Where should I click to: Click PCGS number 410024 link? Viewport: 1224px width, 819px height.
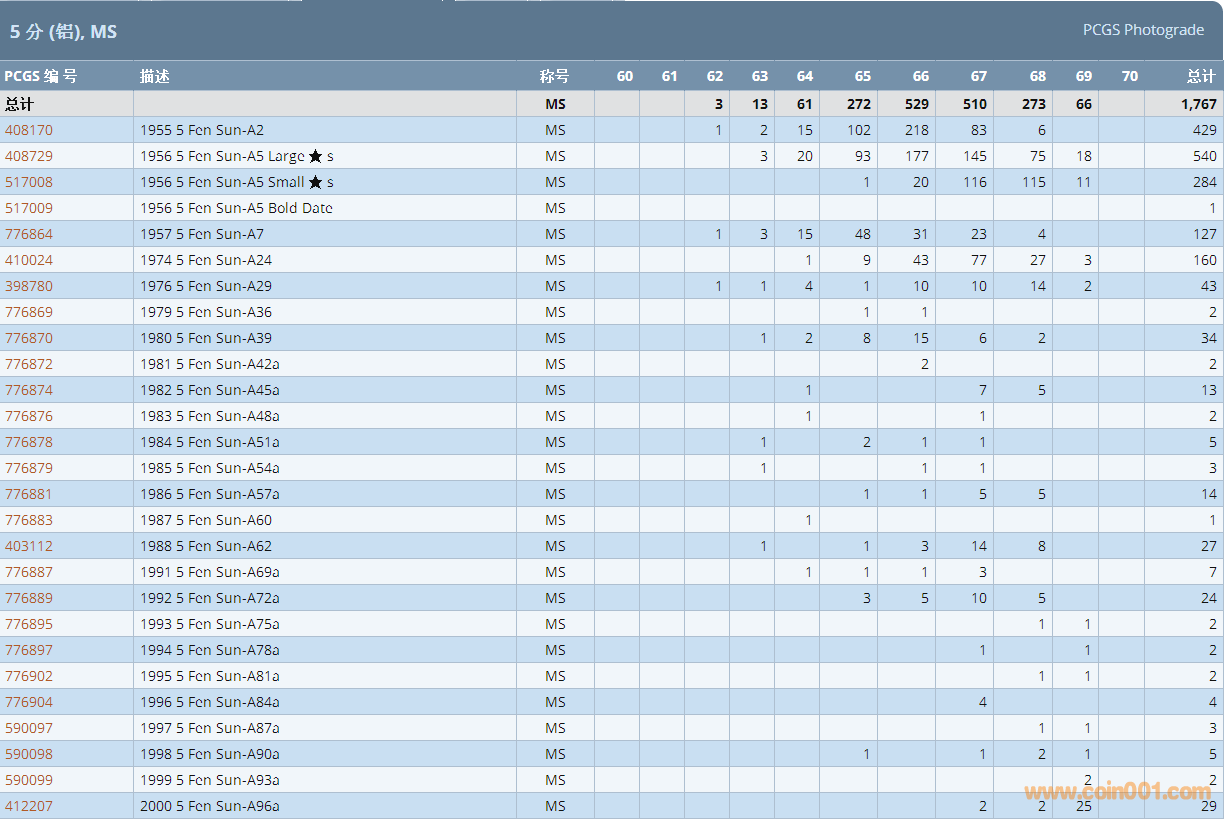tap(29, 260)
